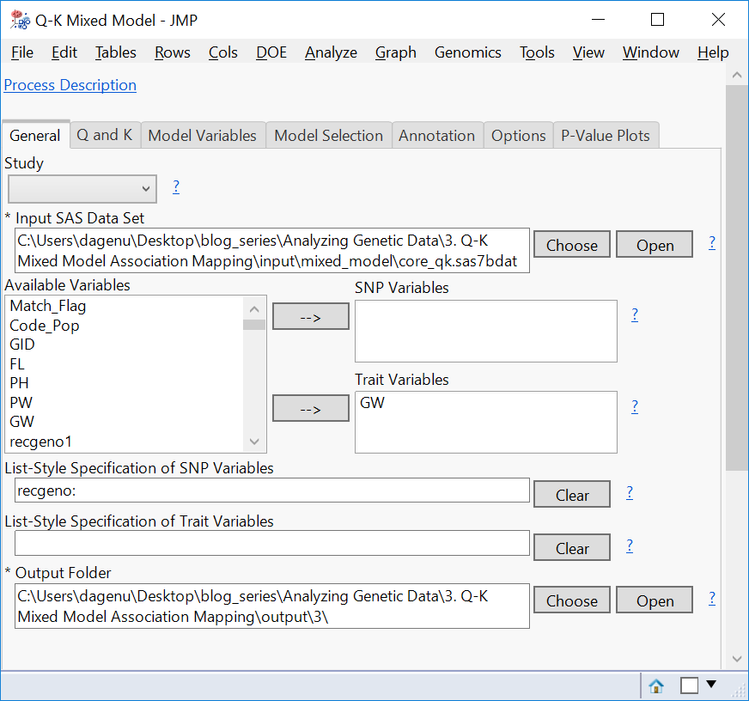
Task: Click help question mark for Output Folder
Action: tap(712, 598)
